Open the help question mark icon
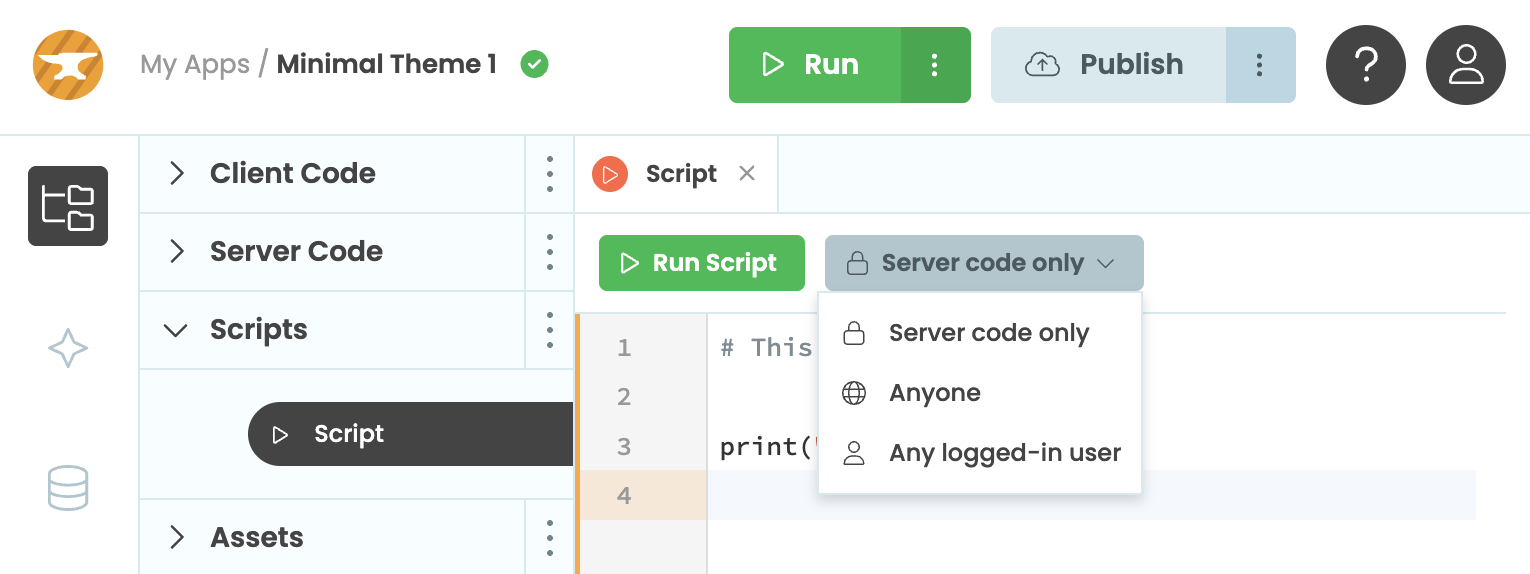This screenshot has height=574, width=1530. [1366, 65]
